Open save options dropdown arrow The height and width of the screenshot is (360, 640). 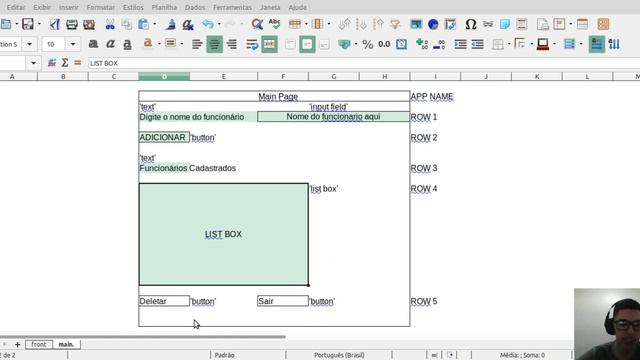click(x=39, y=24)
